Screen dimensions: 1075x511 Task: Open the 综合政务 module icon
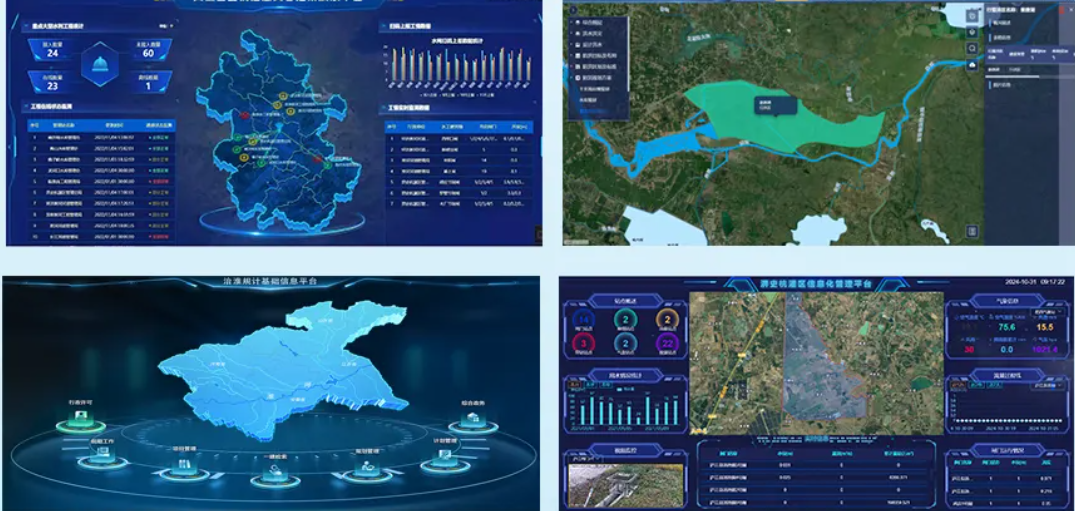472,420
